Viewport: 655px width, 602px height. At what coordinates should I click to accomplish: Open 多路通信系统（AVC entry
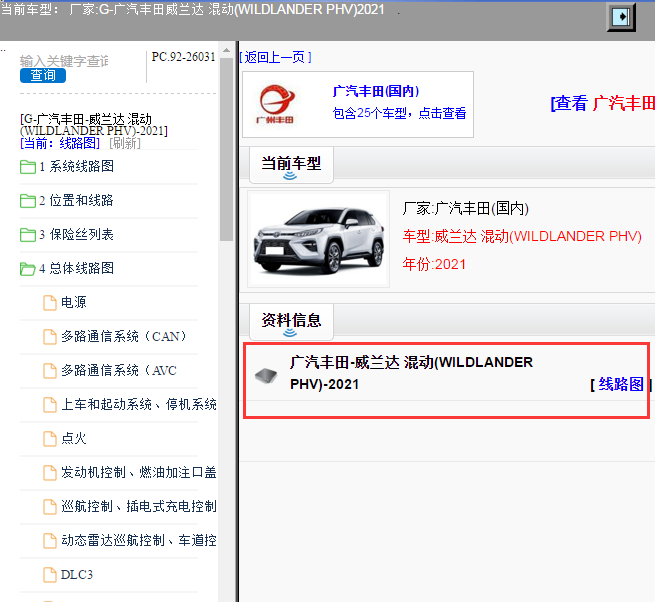coord(119,370)
